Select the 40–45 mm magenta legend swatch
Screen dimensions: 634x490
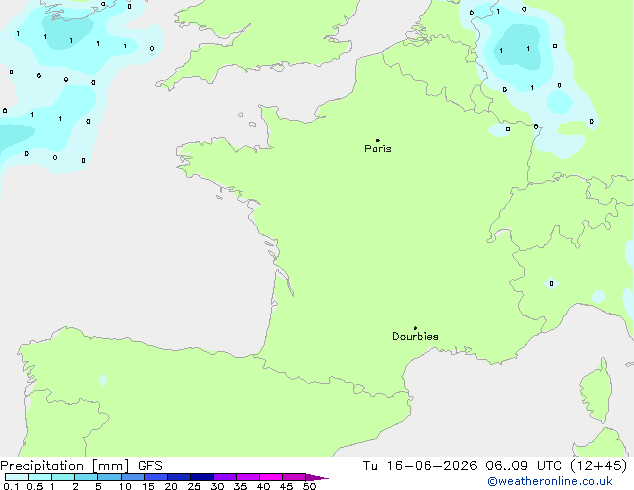pos(271,477)
